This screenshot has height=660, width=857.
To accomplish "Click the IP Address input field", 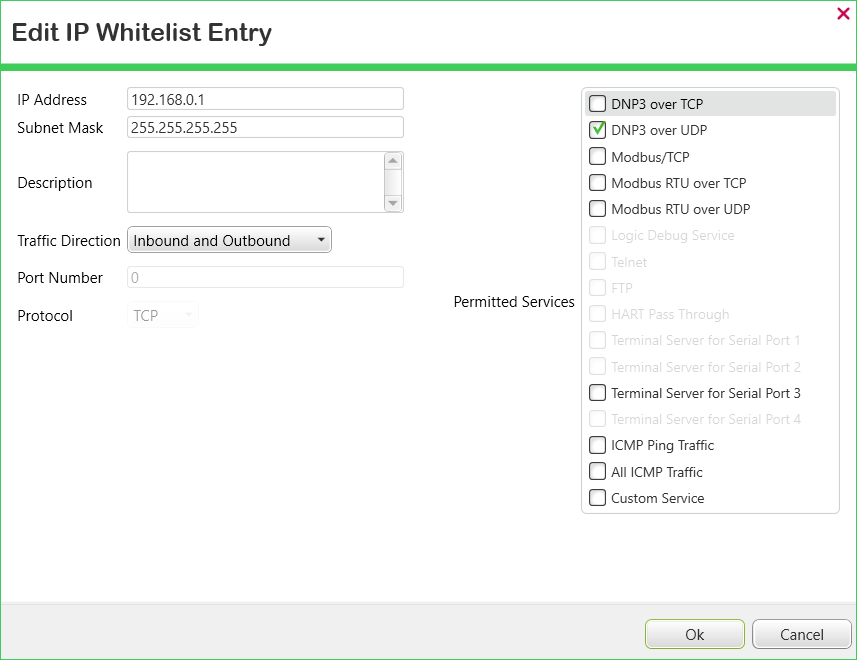I will (266, 99).
